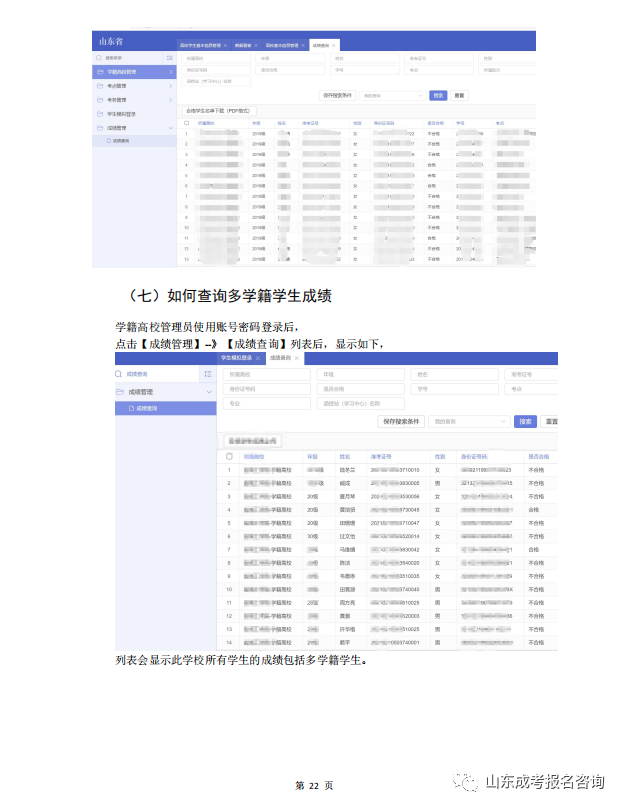Click 身份证号码 input in second screenshot
The height and width of the screenshot is (809, 624).
point(266,389)
